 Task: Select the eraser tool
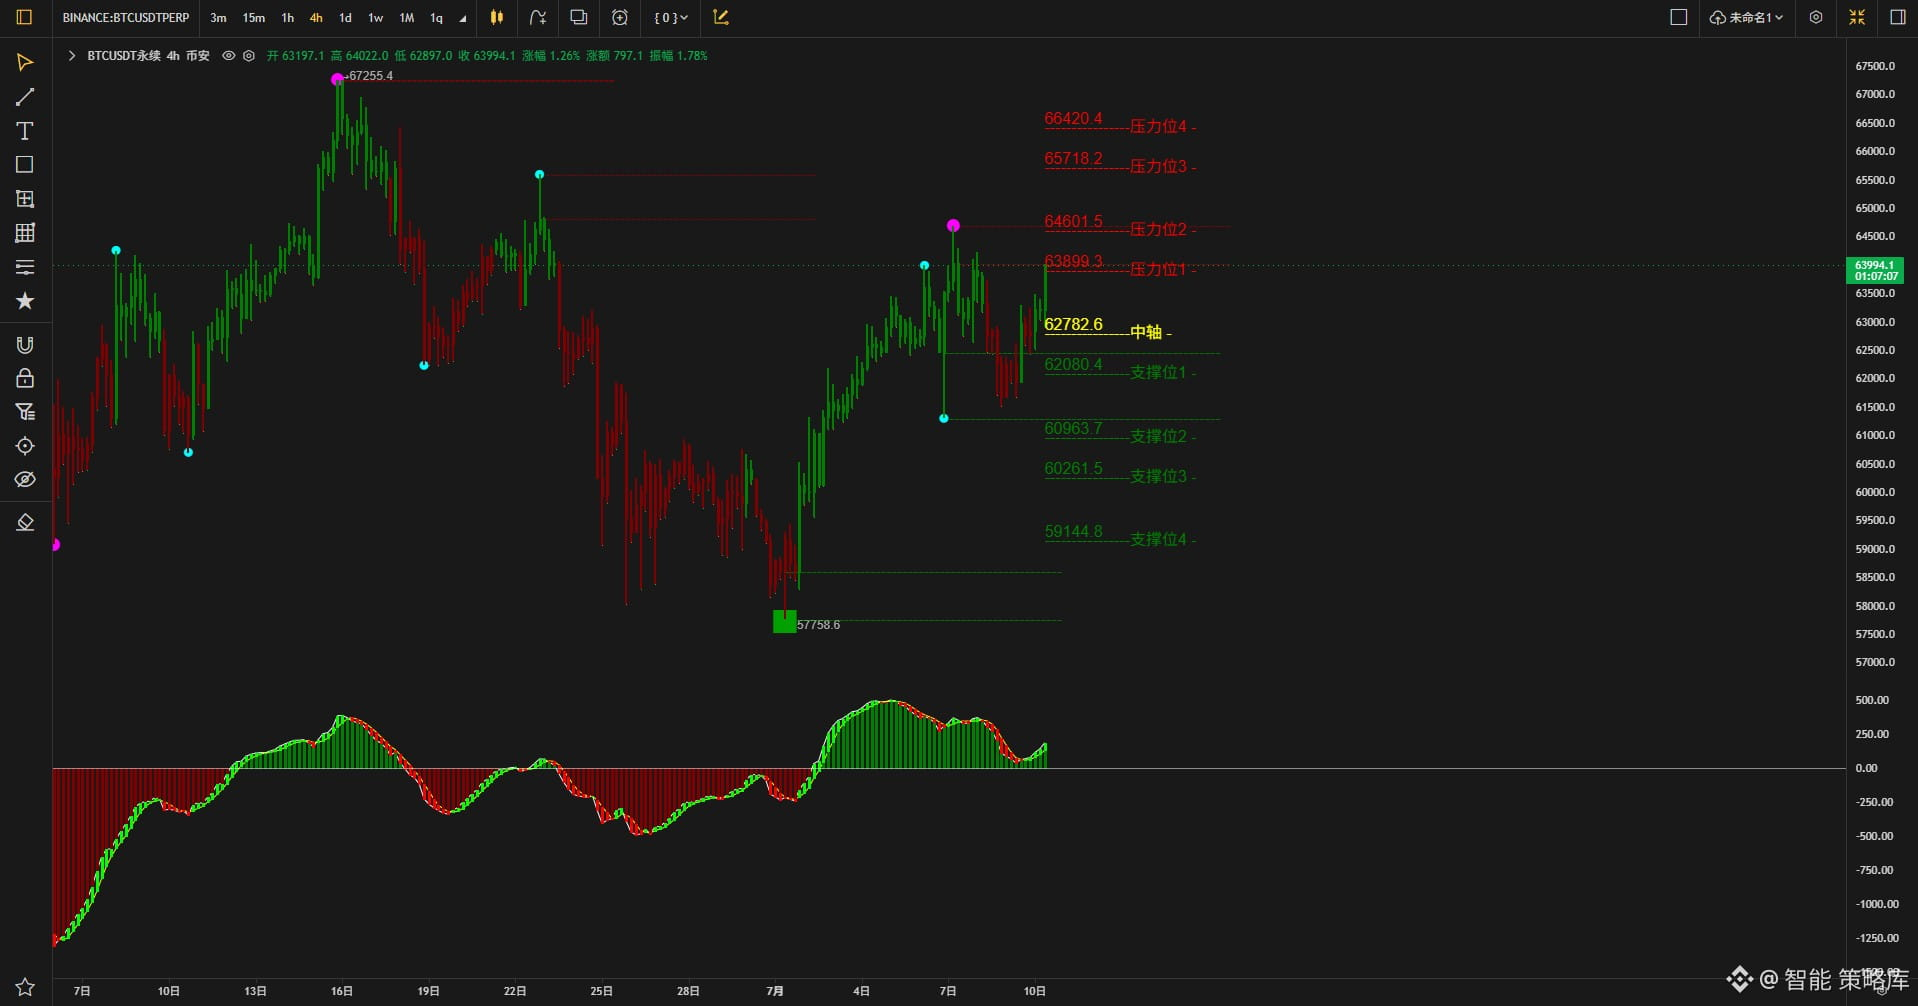click(x=25, y=523)
